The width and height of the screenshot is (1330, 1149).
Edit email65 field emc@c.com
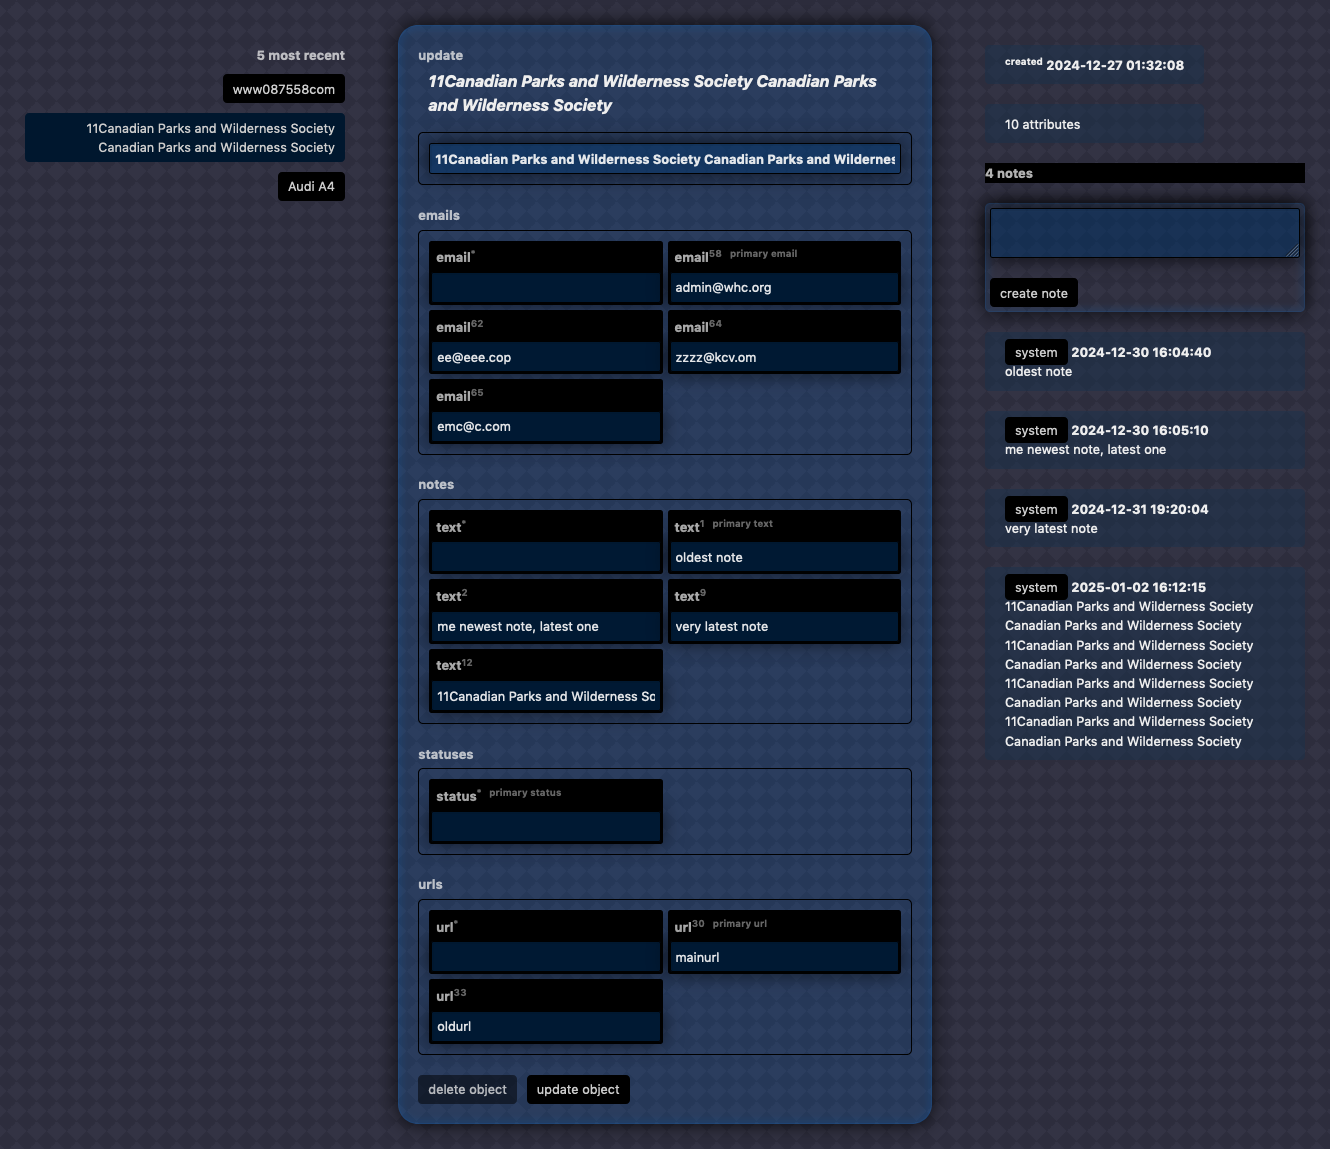click(546, 427)
